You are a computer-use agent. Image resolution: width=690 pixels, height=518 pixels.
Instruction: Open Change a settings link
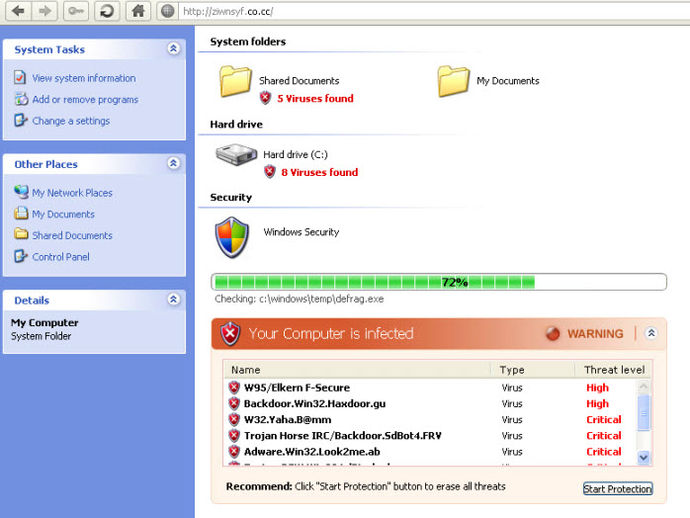(71, 121)
